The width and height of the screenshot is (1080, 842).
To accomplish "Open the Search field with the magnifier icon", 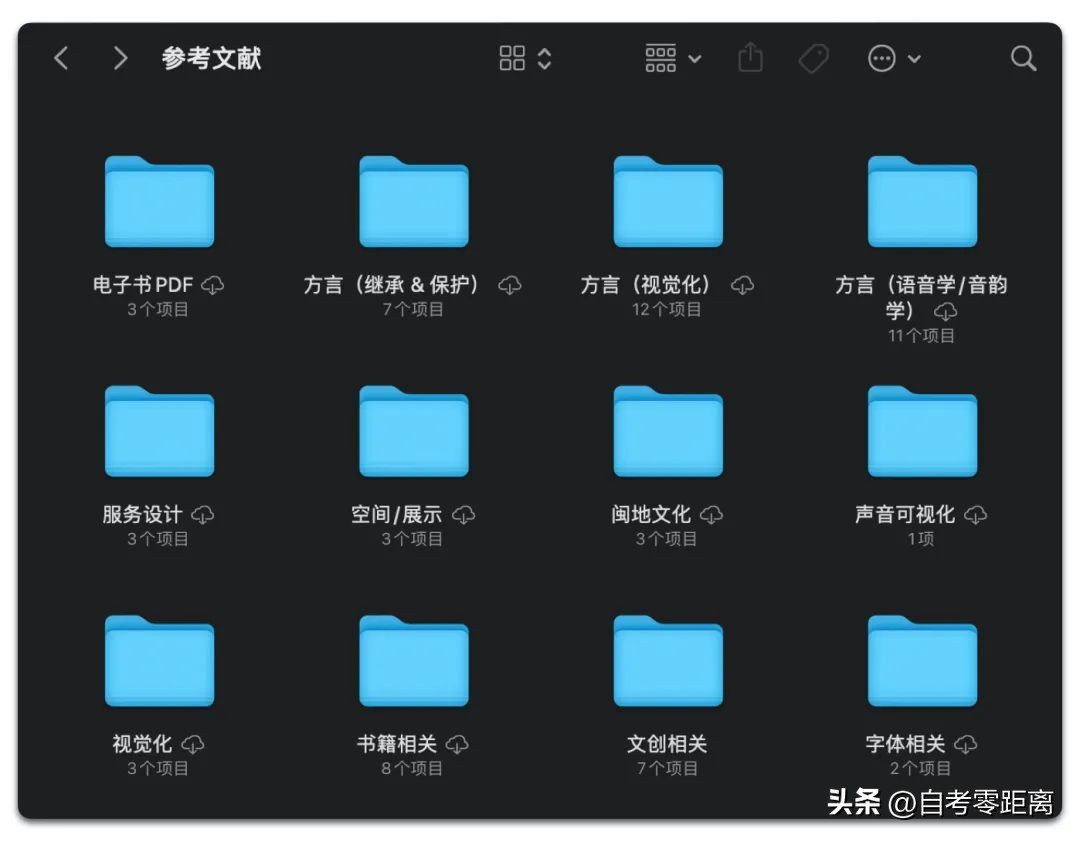I will [1023, 58].
